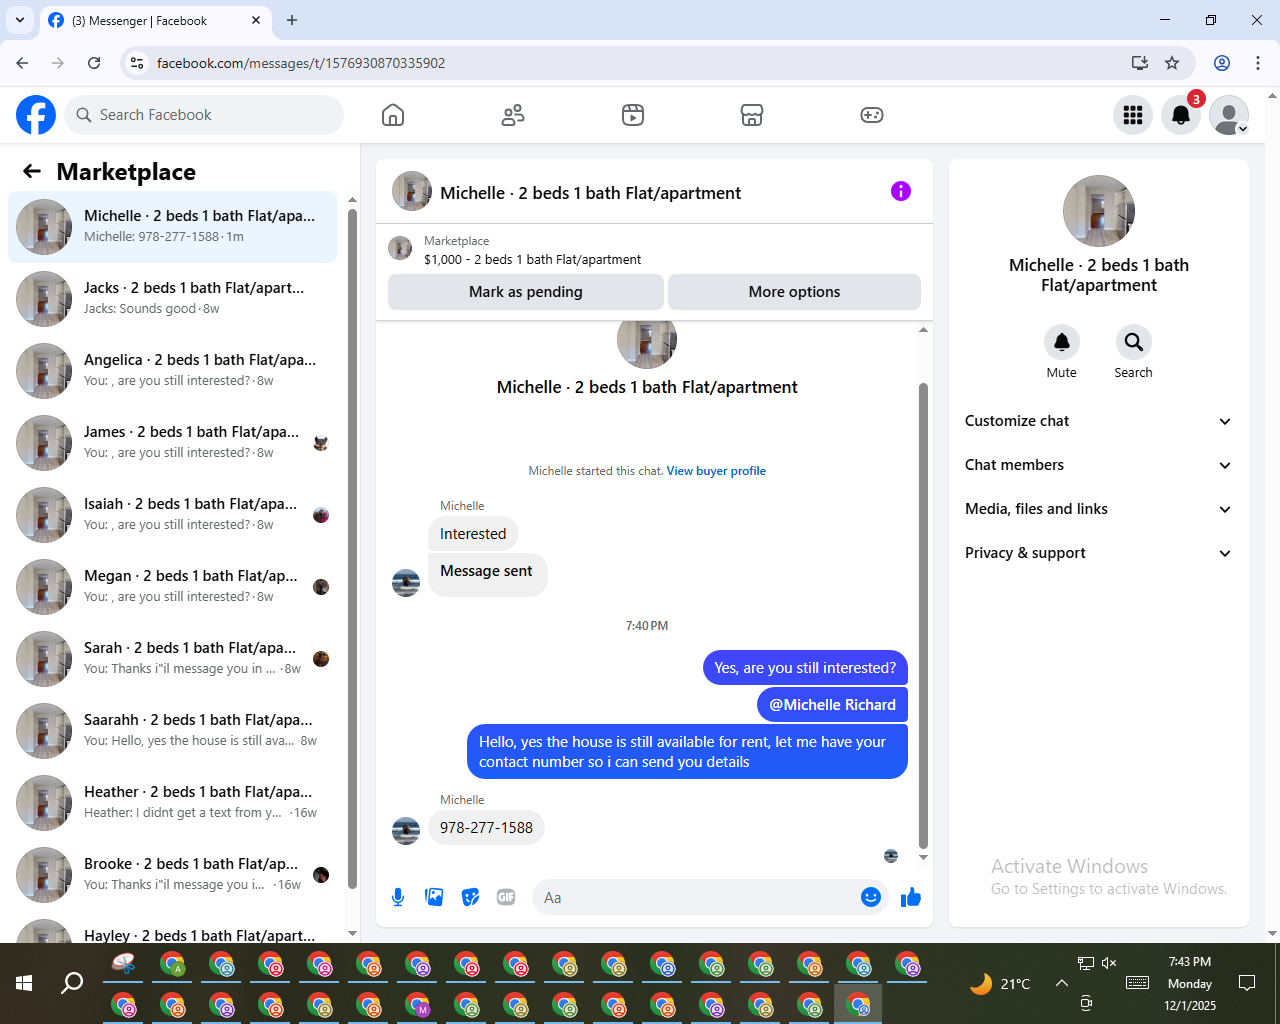Open the Sarah conversation
The image size is (1280, 1024).
tap(172, 659)
